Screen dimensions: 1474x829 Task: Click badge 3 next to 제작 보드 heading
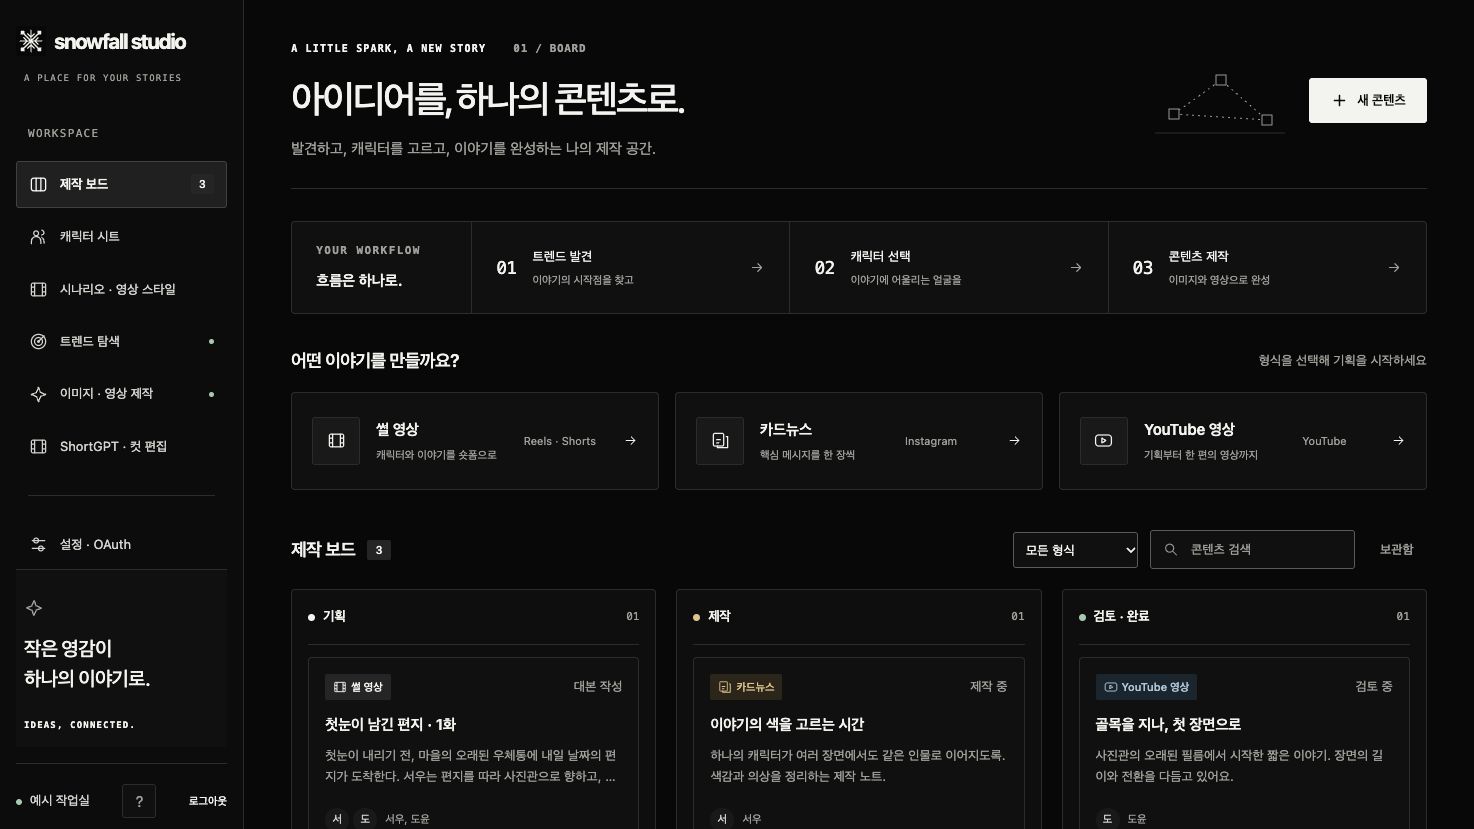click(x=378, y=550)
